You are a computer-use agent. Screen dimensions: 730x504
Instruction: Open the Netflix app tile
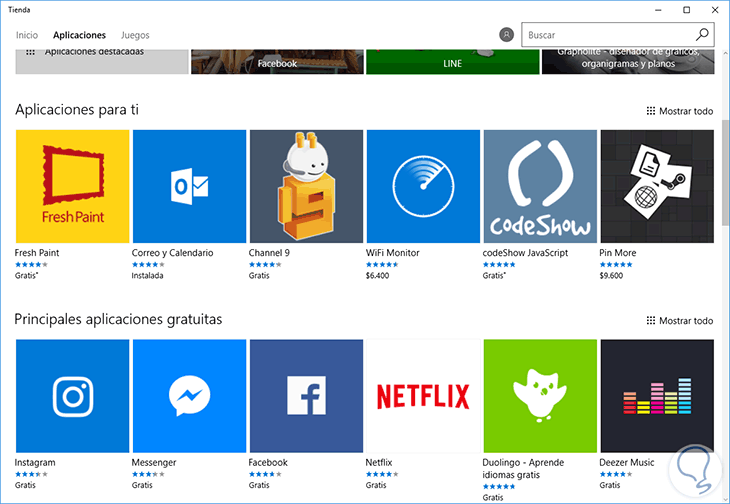423,396
